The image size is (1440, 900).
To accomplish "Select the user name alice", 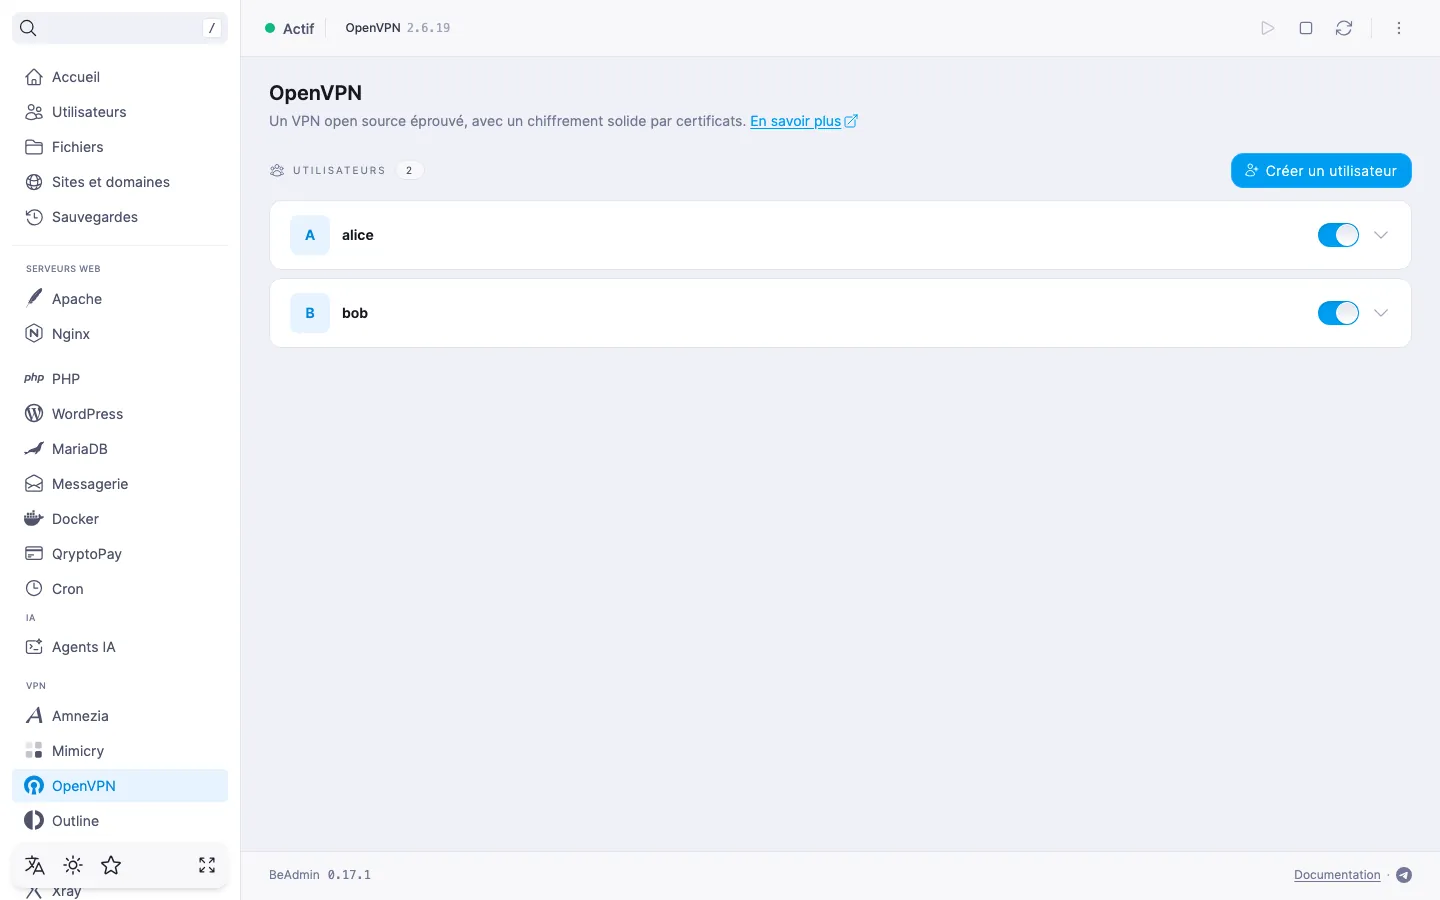I will pyautogui.click(x=358, y=235).
